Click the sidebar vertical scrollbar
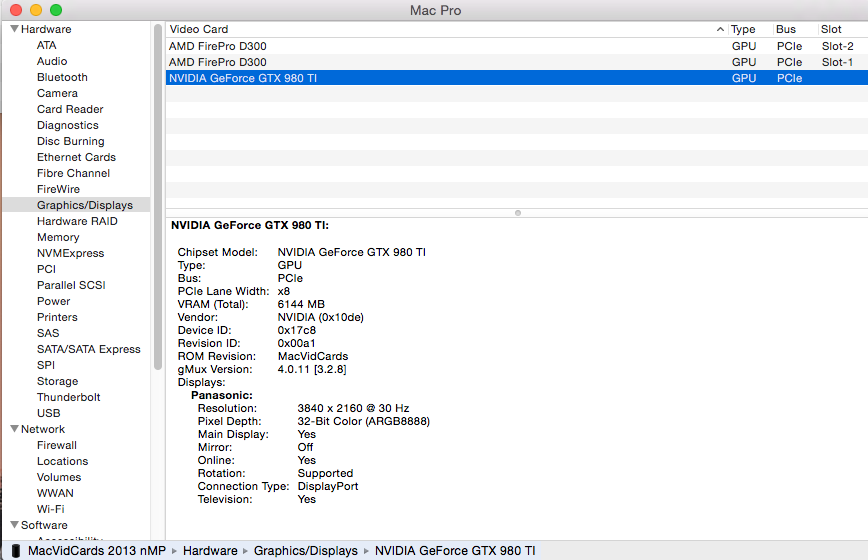 pyautogui.click(x=158, y=196)
